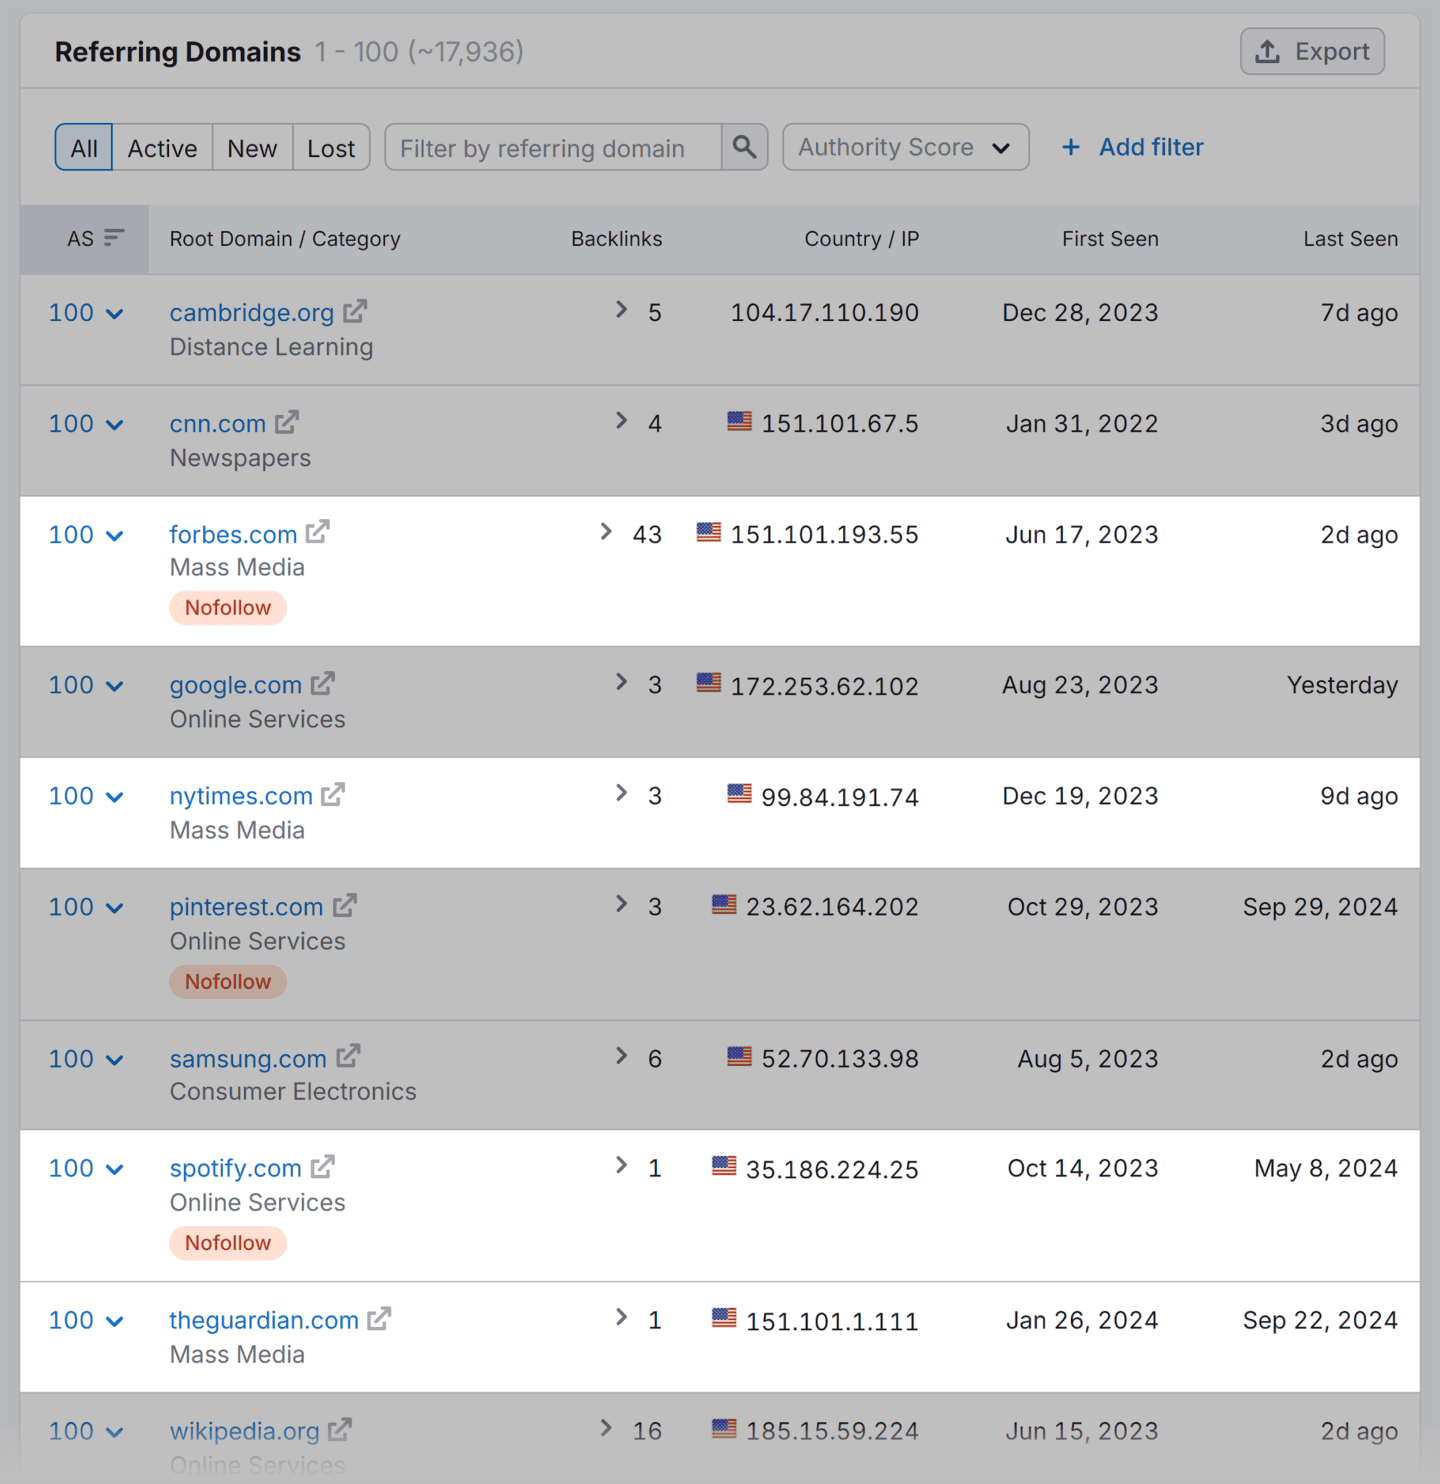The image size is (1440, 1484).
Task: Switch to the Lost tab
Action: click(331, 148)
